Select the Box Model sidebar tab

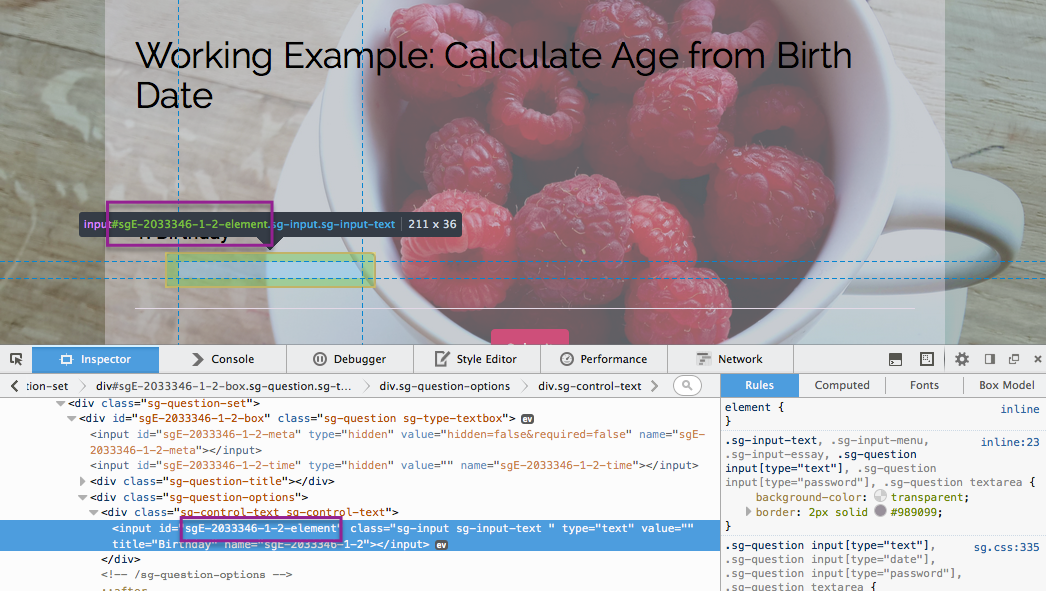click(x=1006, y=385)
